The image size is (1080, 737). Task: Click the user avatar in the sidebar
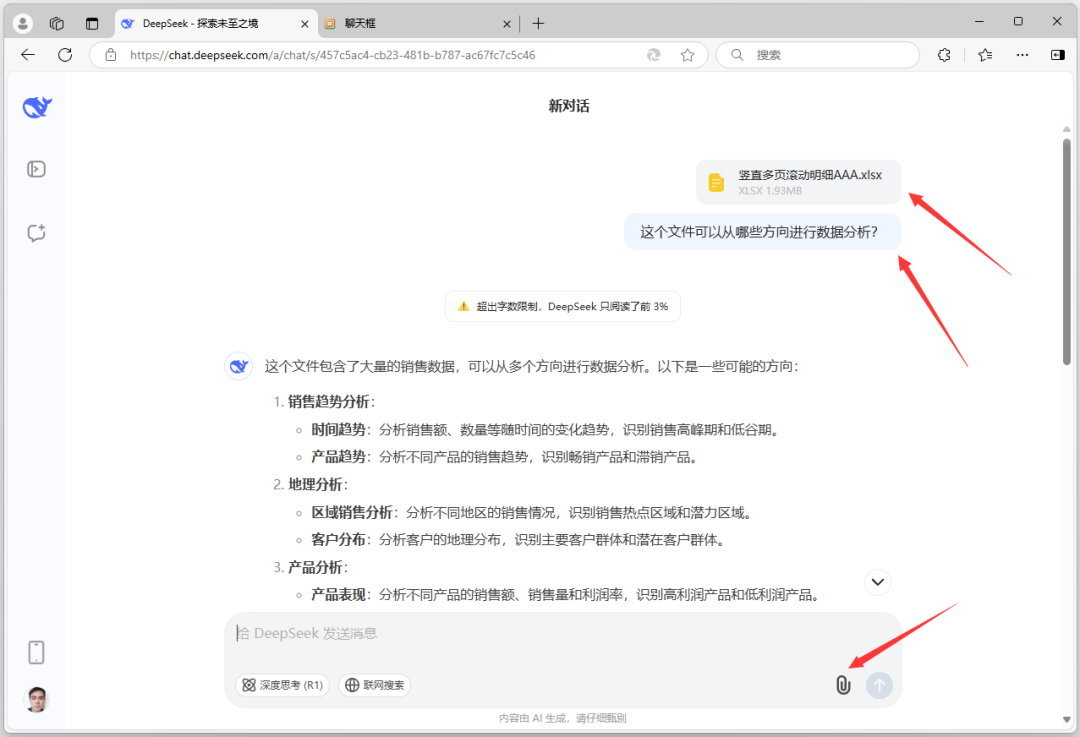[36, 700]
